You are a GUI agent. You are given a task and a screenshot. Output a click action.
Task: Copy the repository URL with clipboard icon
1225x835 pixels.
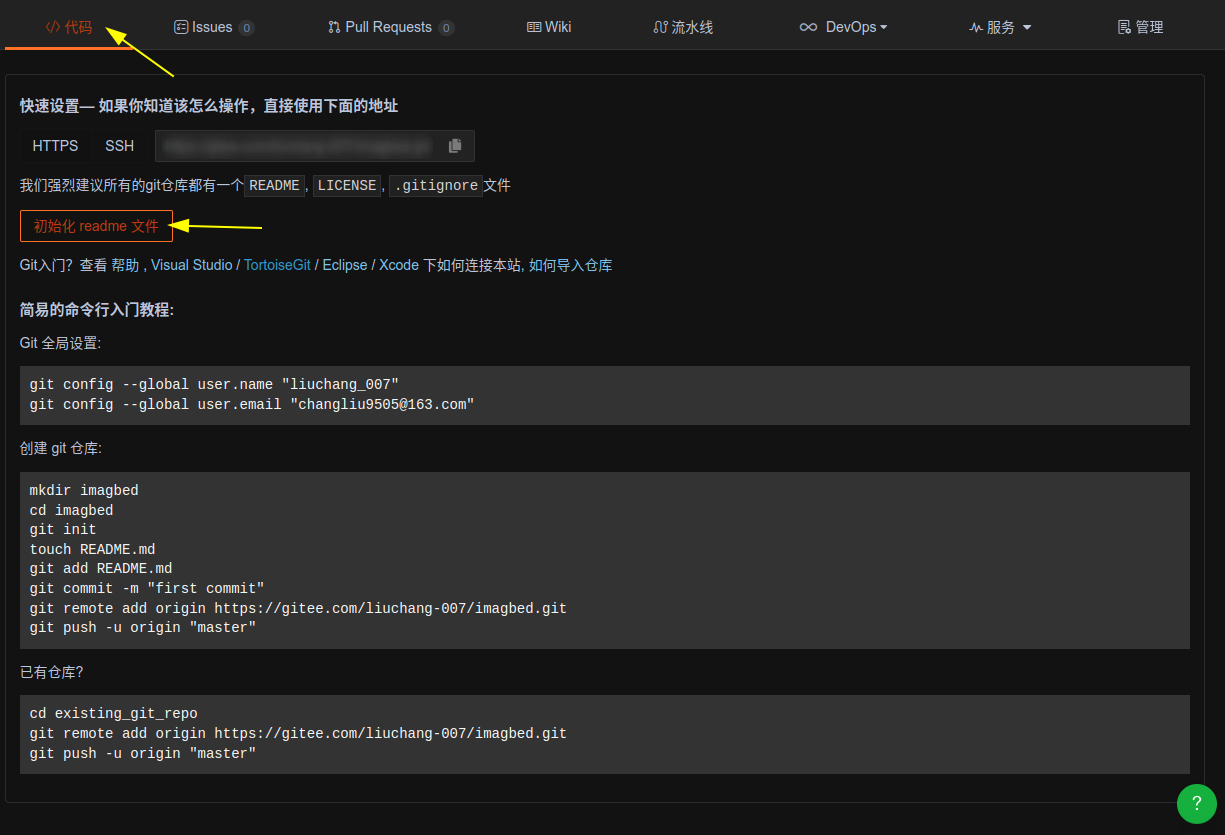pos(455,146)
